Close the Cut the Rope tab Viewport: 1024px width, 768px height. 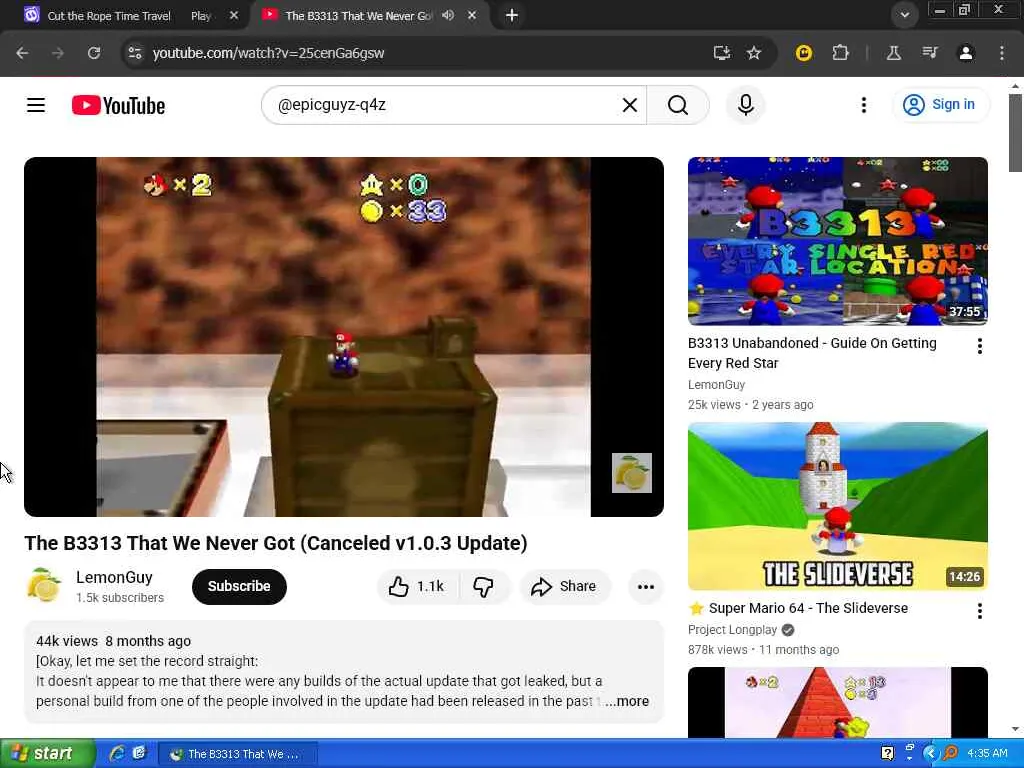pos(234,16)
